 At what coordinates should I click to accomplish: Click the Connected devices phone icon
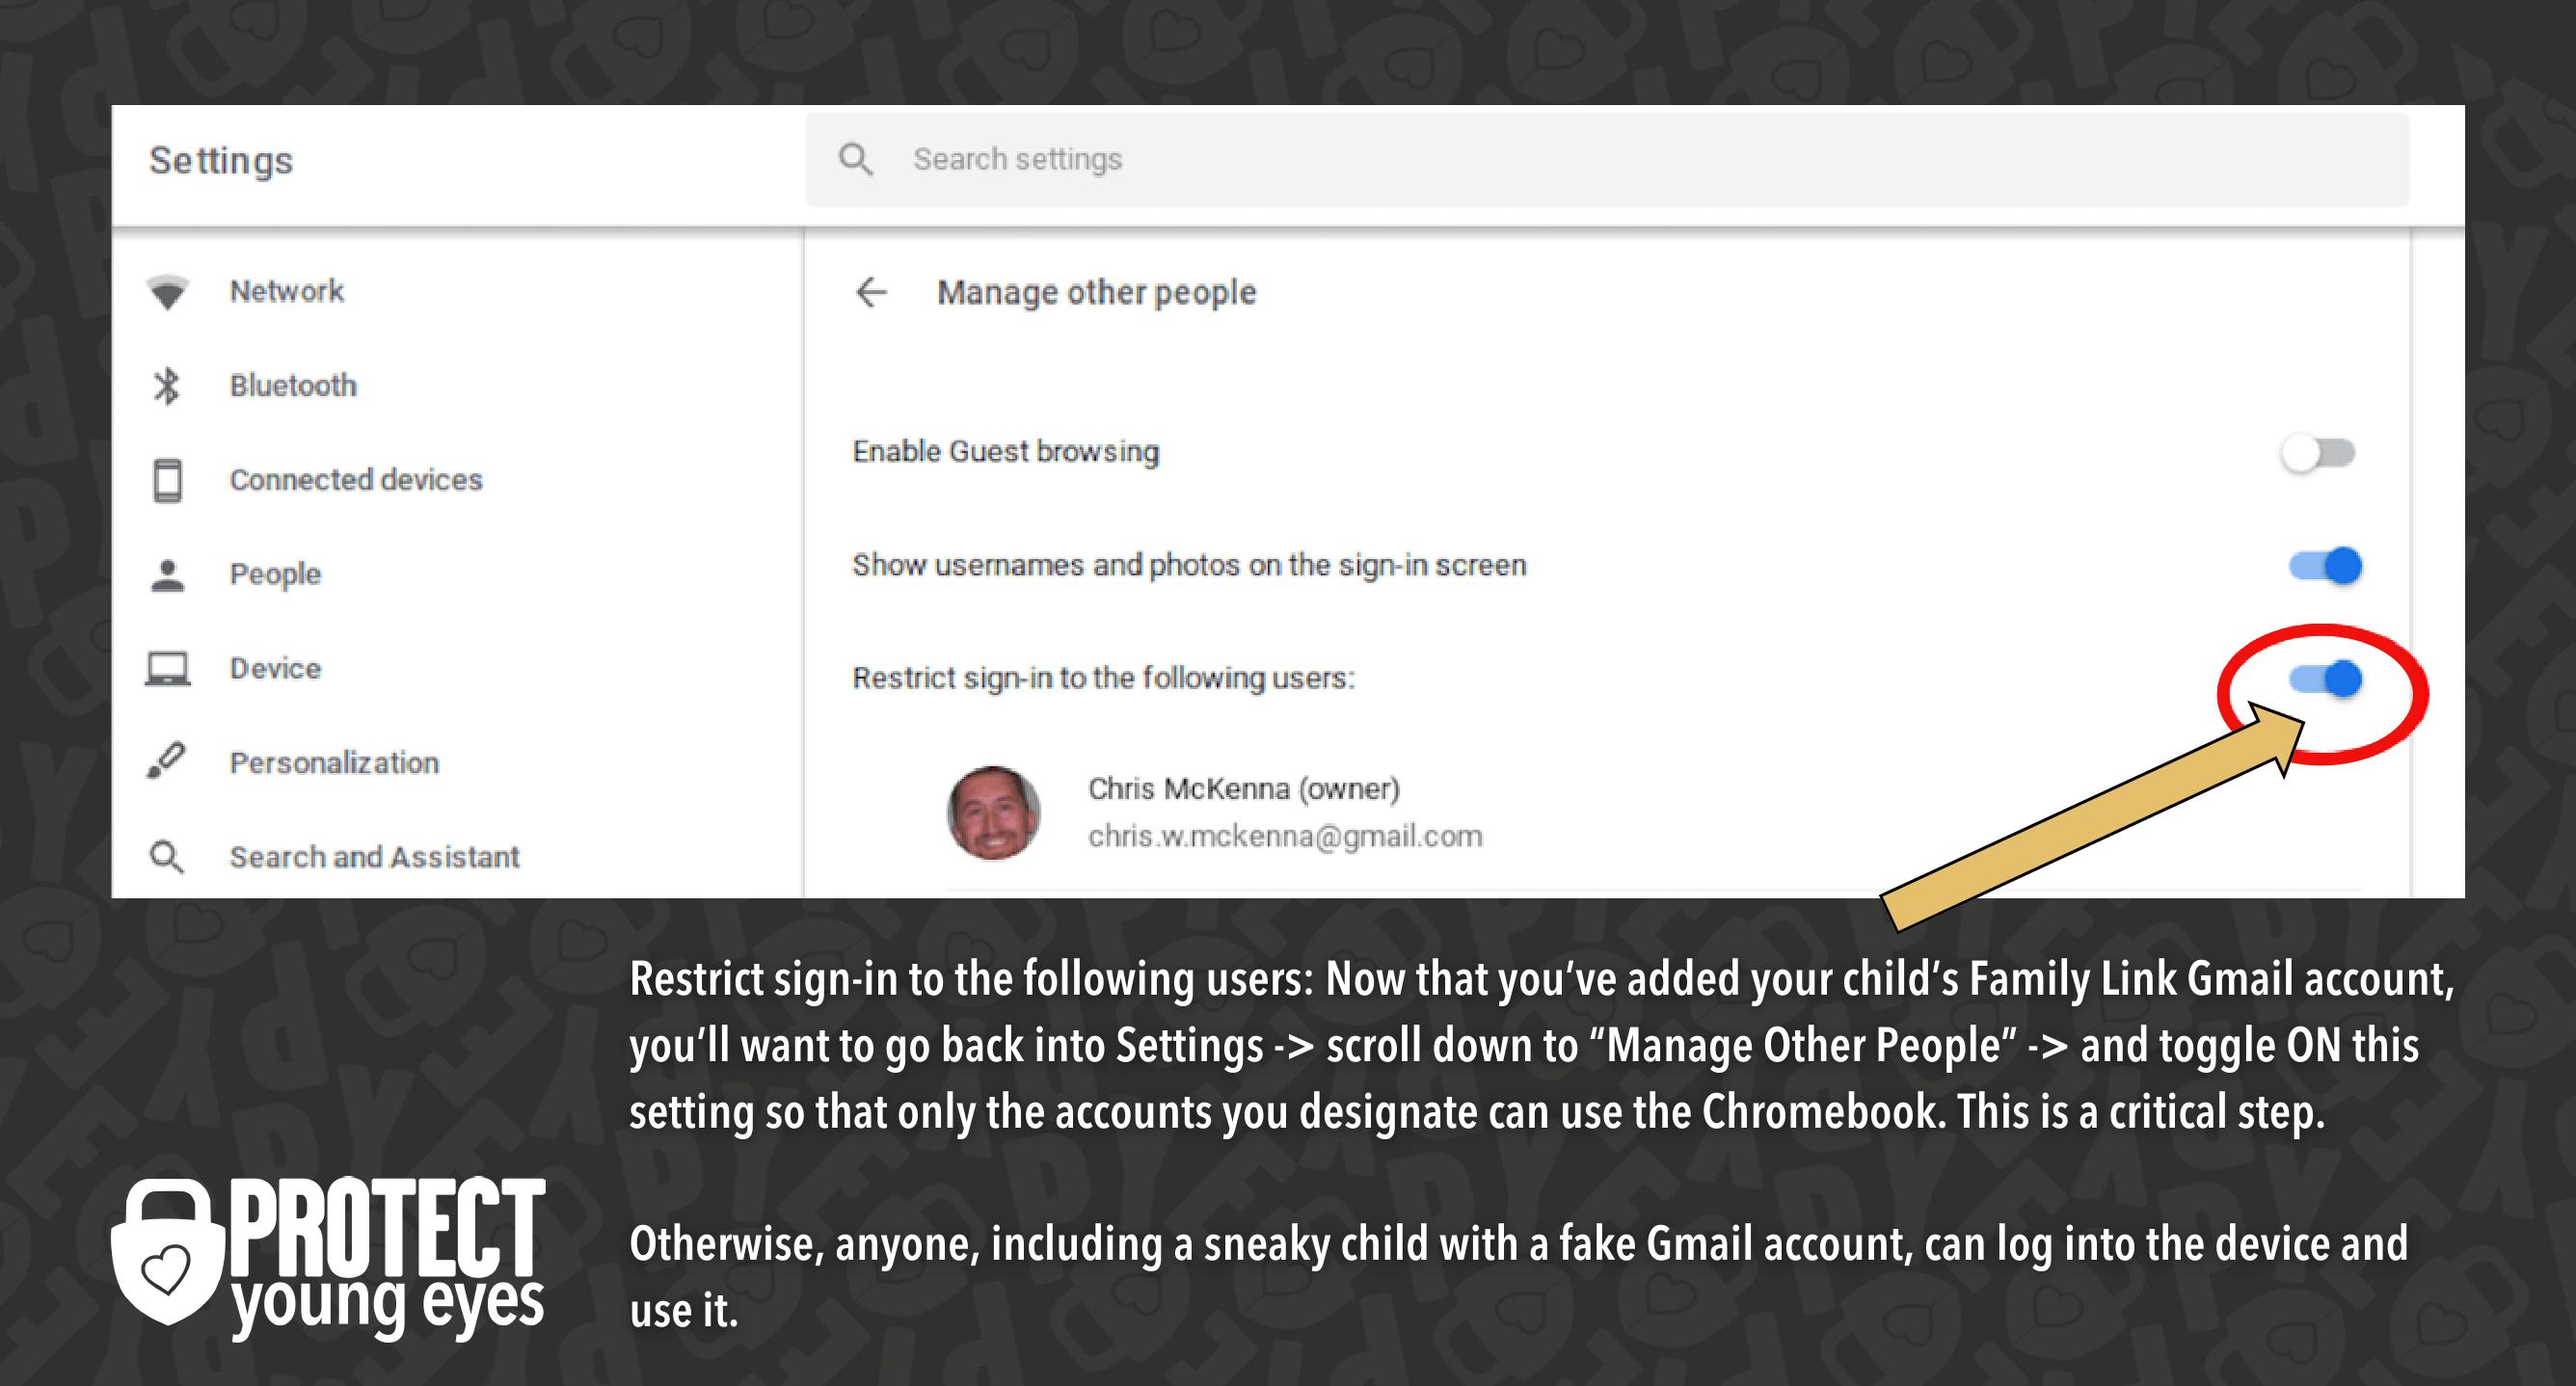[167, 480]
